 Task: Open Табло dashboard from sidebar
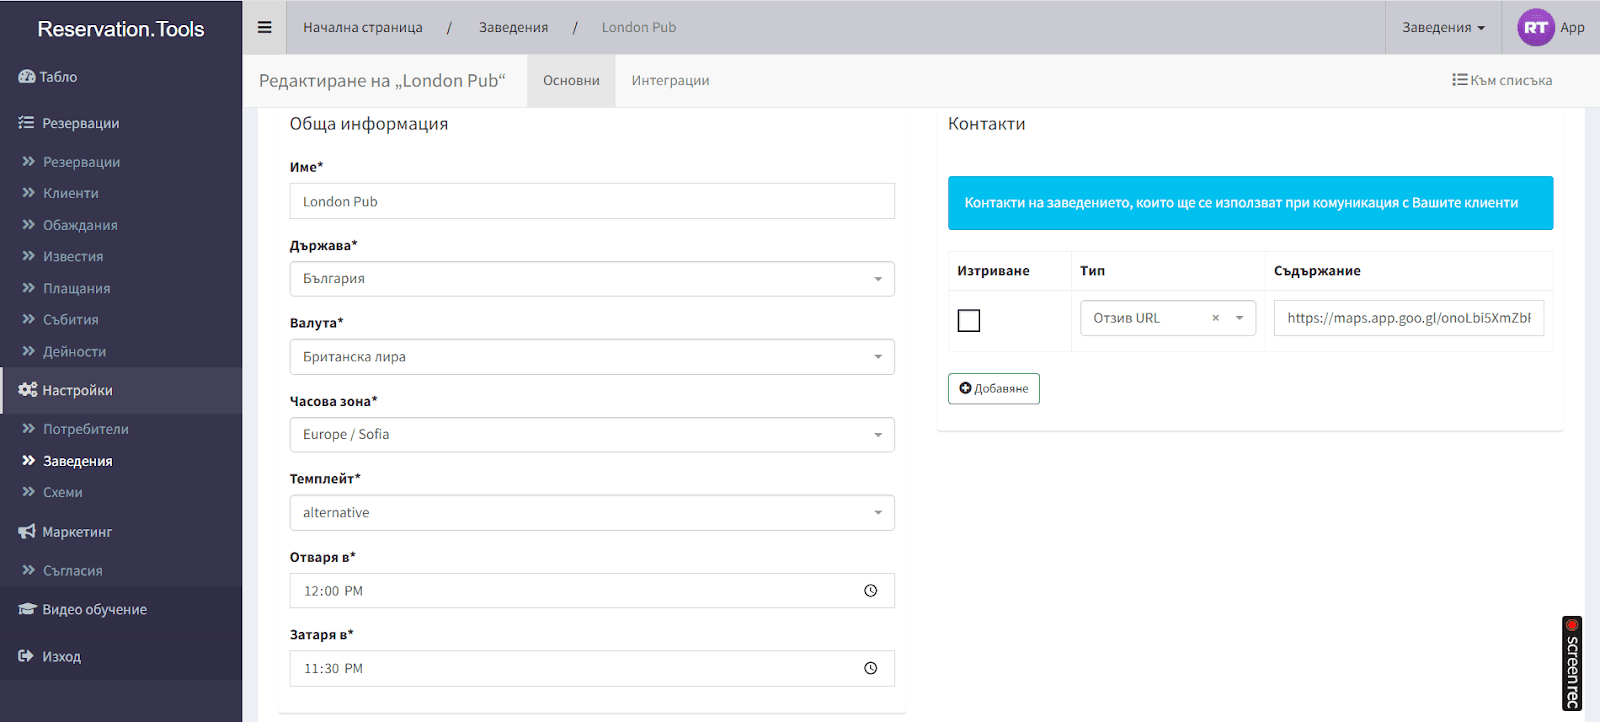tap(58, 77)
